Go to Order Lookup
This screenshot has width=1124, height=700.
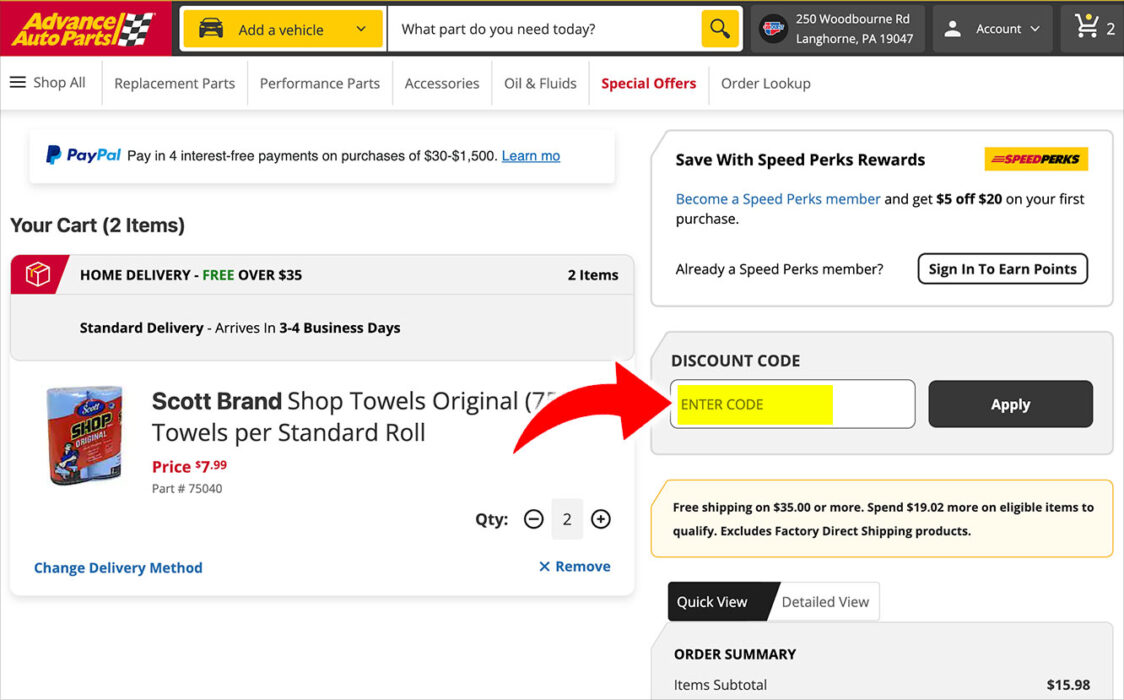[766, 83]
